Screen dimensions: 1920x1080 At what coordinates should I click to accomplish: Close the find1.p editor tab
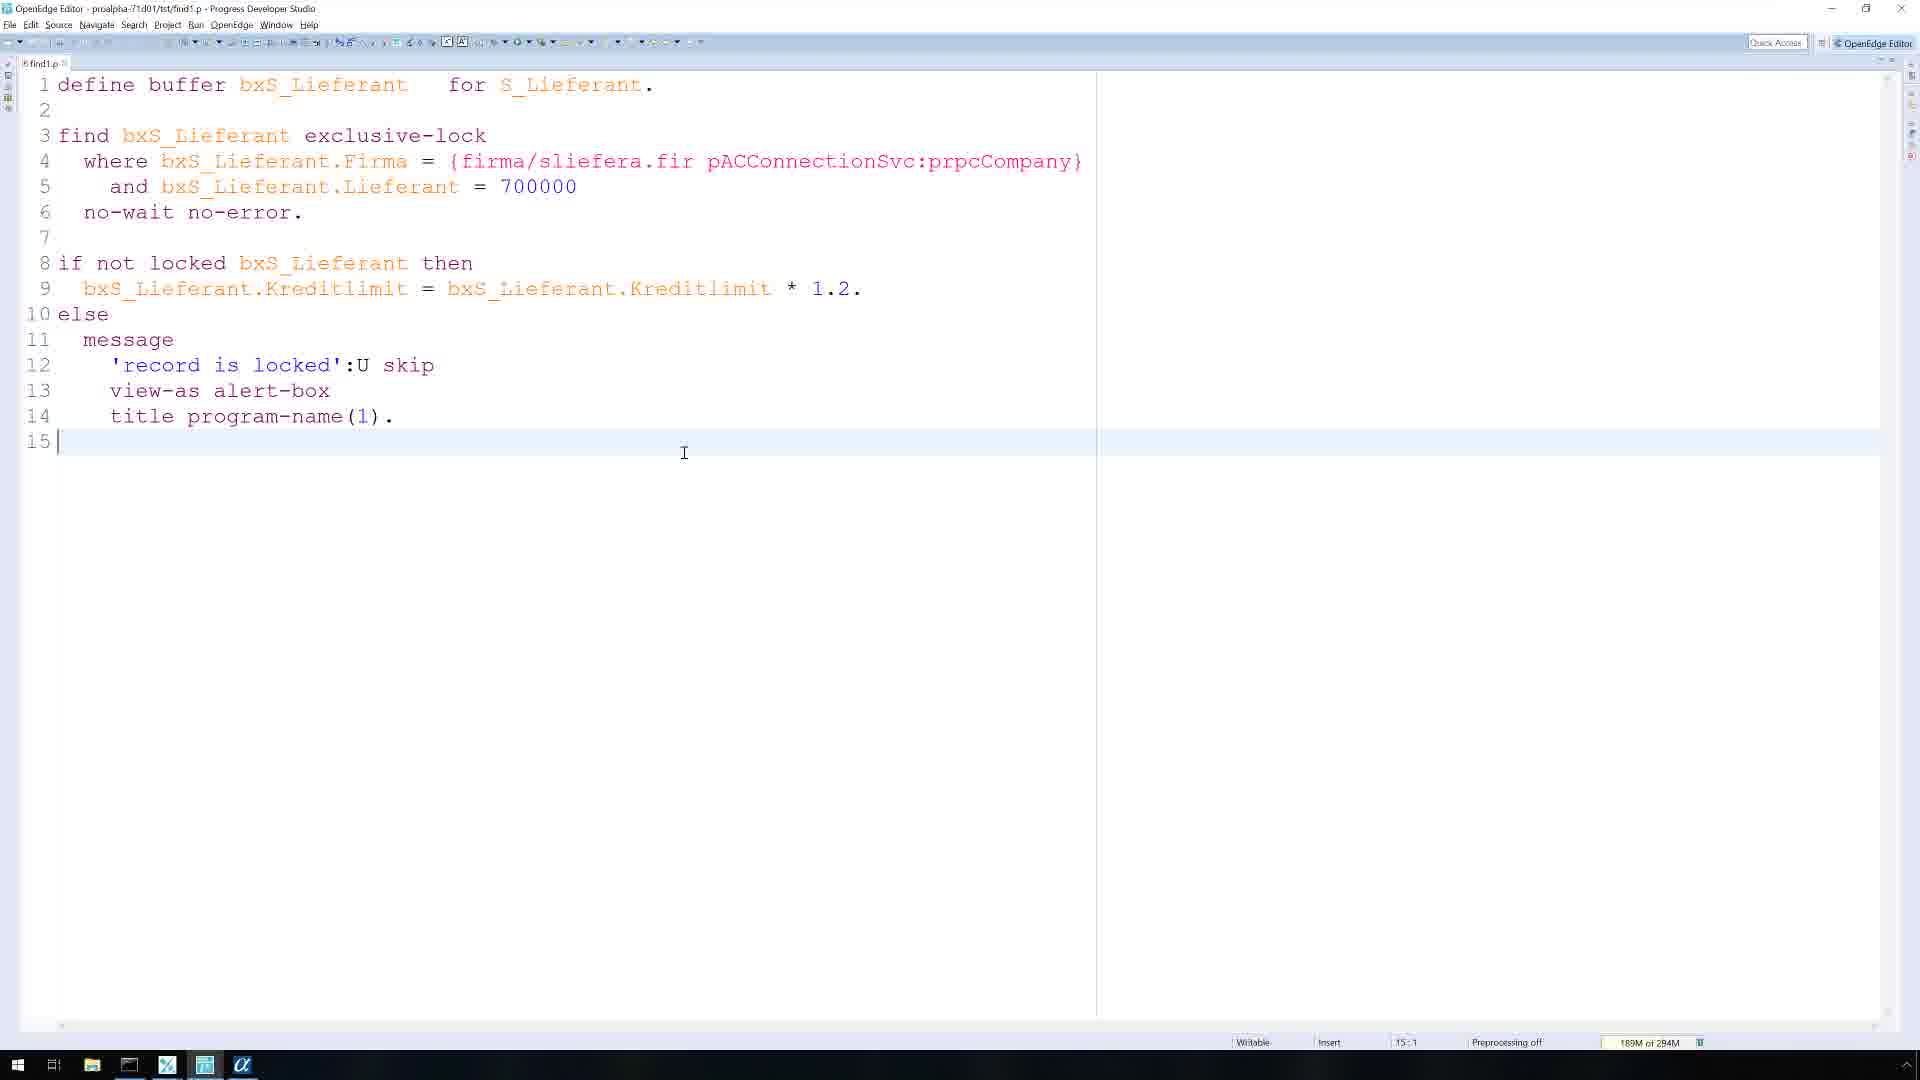[64, 63]
